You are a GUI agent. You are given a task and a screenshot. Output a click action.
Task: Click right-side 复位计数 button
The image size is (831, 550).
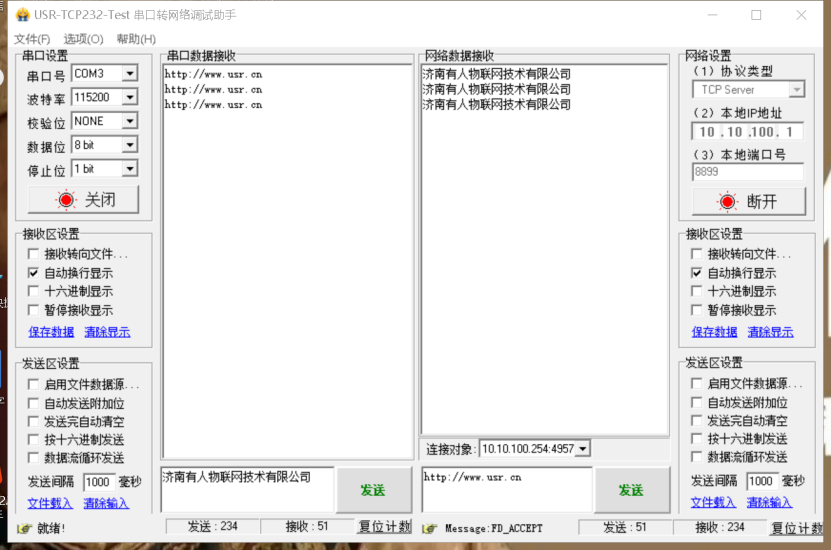[x=796, y=528]
